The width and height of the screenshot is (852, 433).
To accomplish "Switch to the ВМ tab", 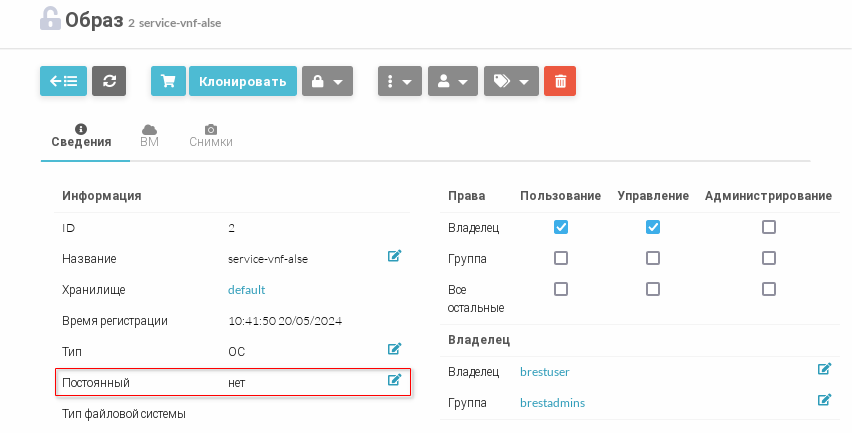I will [149, 136].
